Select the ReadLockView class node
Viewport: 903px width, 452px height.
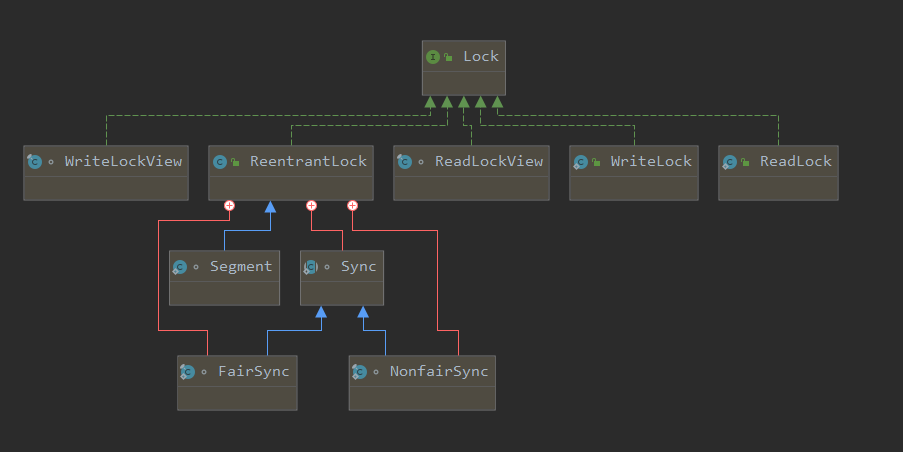(471, 173)
